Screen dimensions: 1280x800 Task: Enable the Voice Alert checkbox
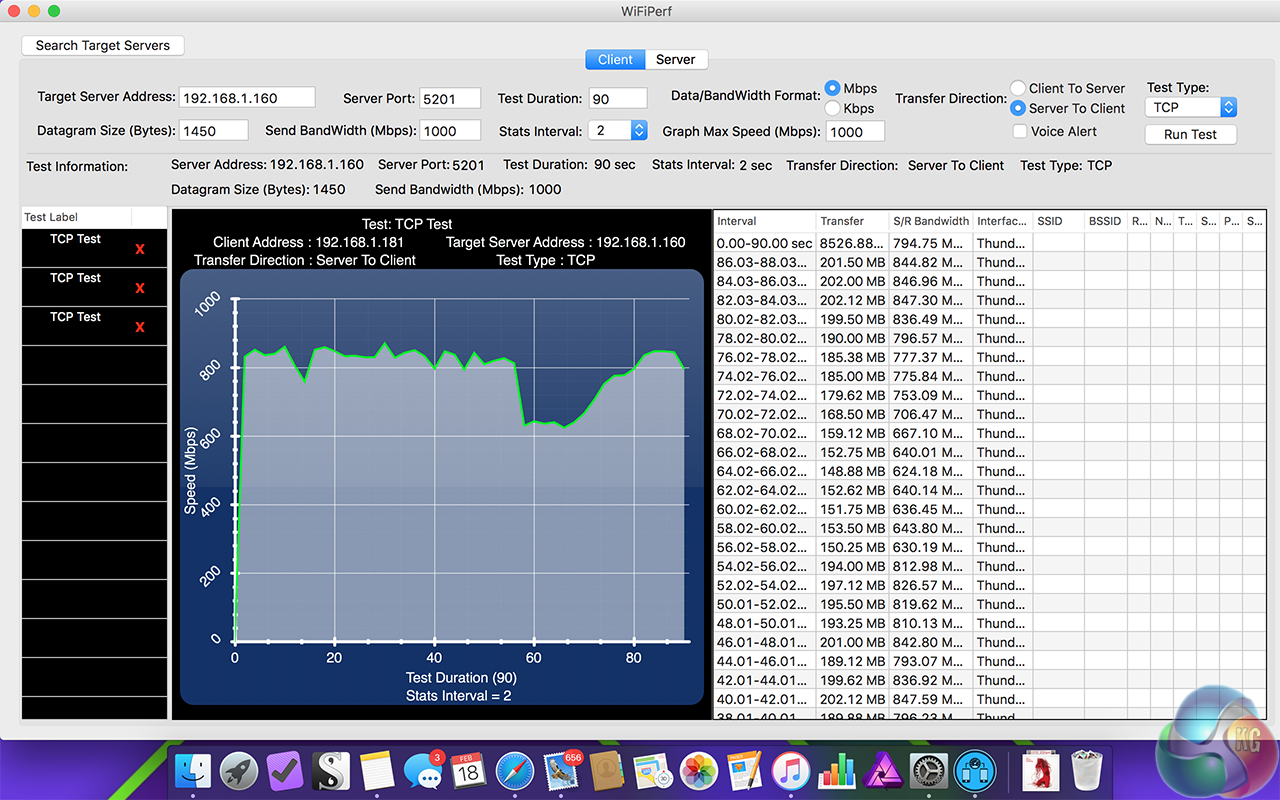click(x=1019, y=131)
